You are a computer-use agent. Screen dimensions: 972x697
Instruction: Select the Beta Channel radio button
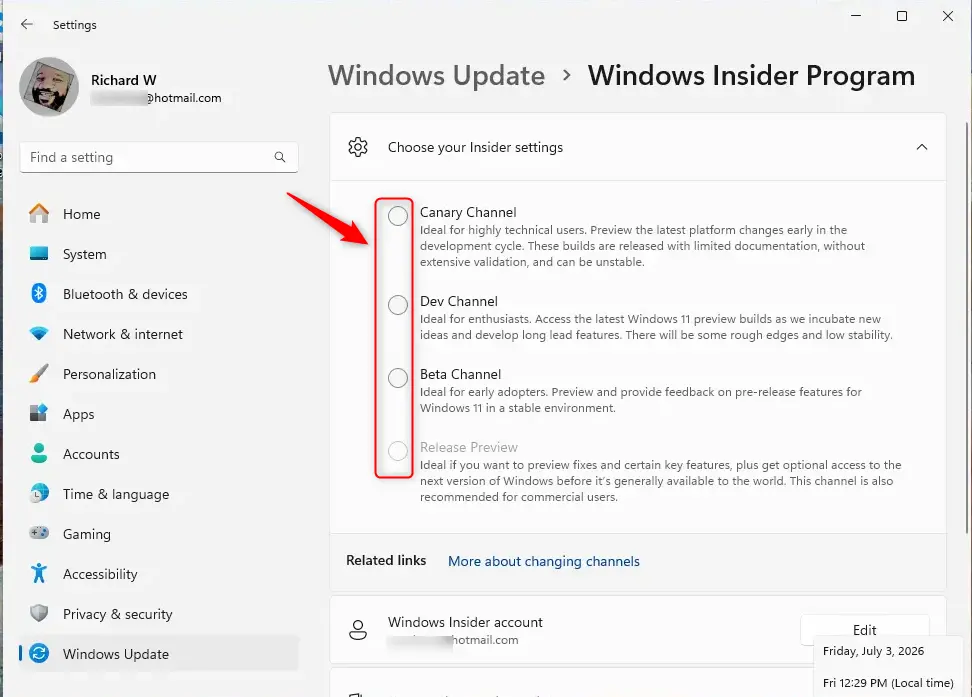(x=398, y=378)
